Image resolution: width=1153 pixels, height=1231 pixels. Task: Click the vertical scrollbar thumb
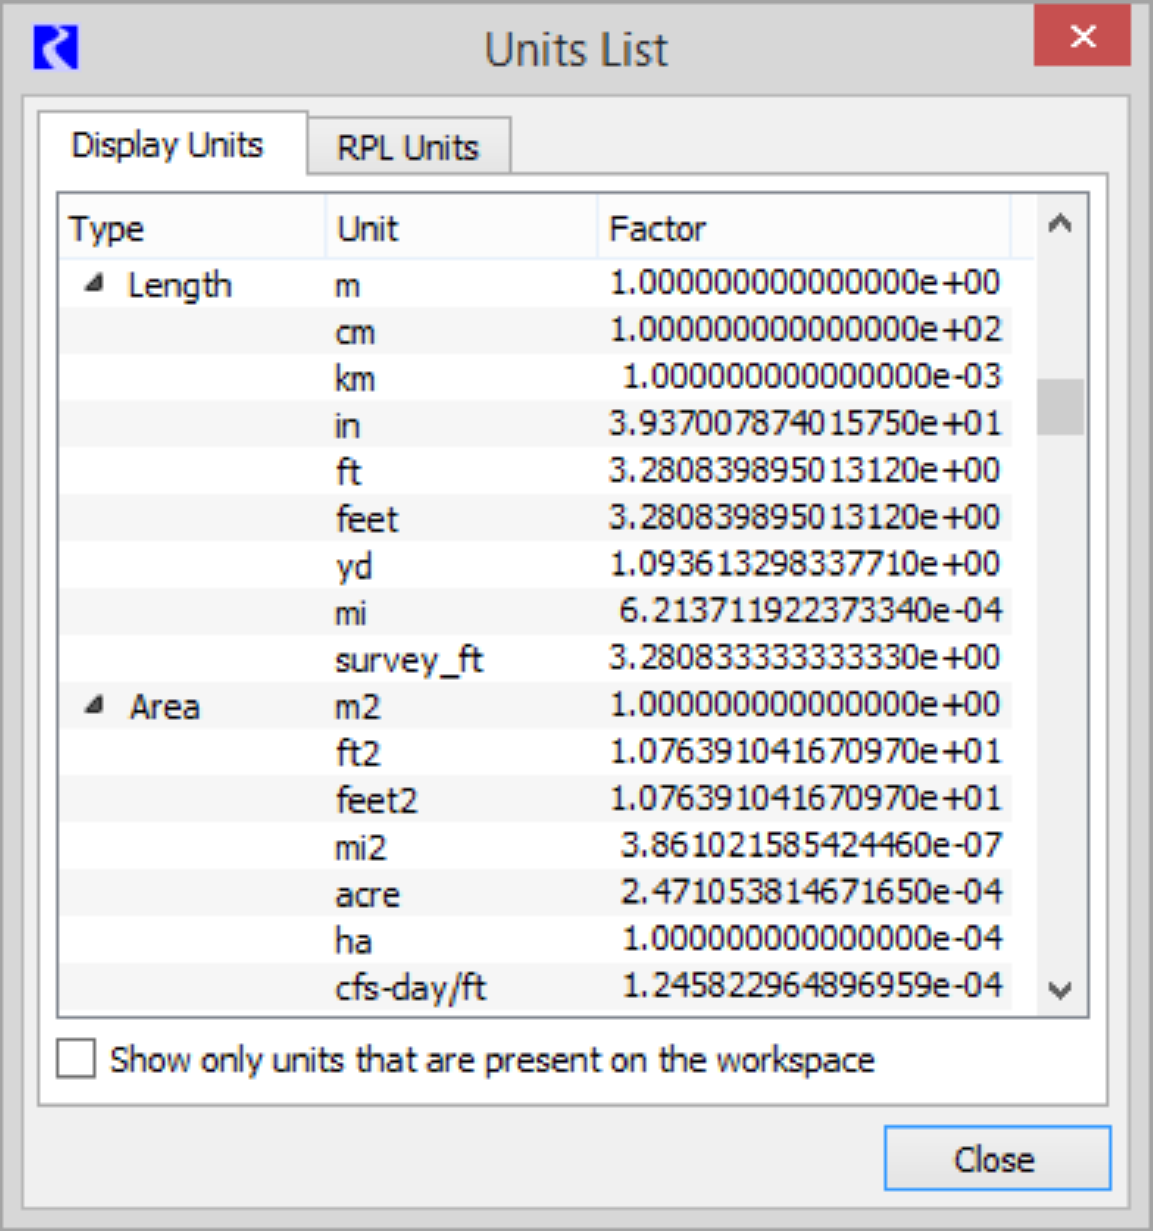1060,407
